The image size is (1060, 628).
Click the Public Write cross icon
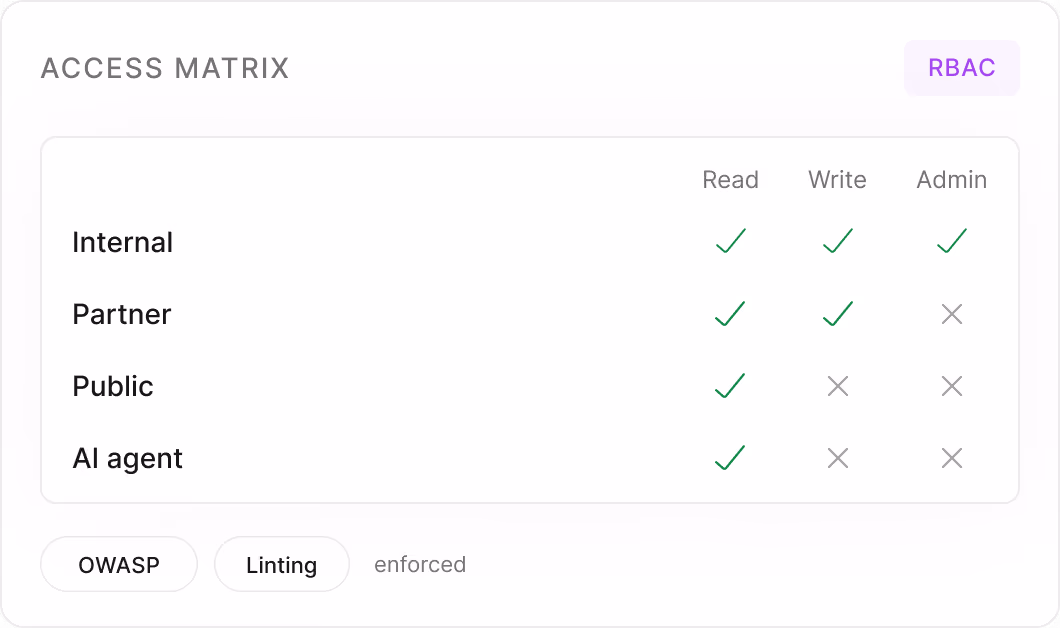[x=838, y=386]
